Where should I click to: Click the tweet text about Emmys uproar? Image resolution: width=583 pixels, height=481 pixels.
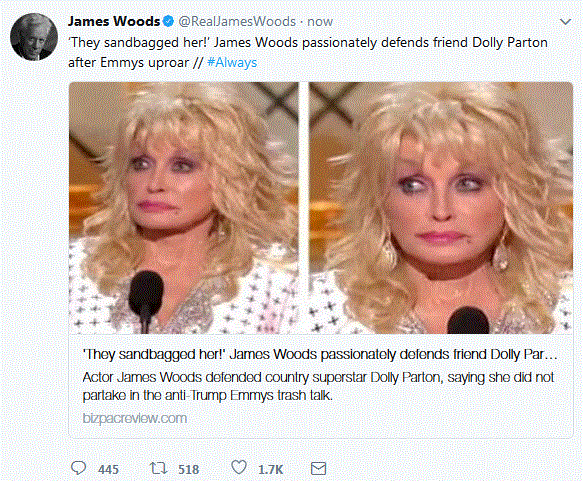308,52
